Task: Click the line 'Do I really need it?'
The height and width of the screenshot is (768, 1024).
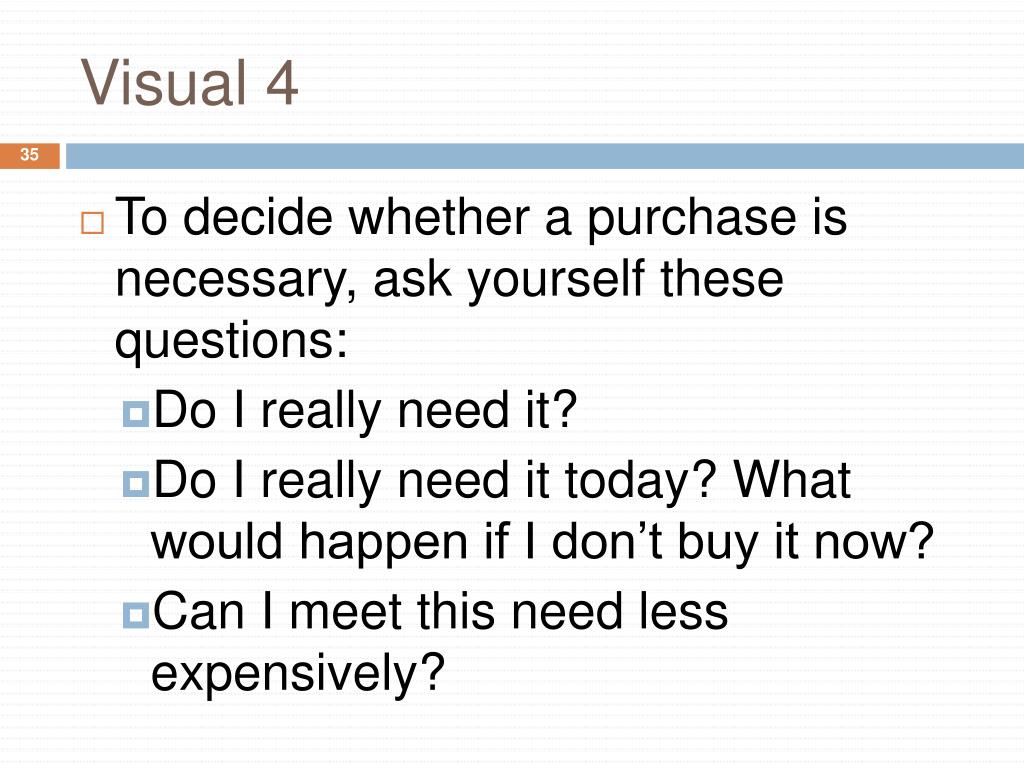Action: click(x=365, y=411)
